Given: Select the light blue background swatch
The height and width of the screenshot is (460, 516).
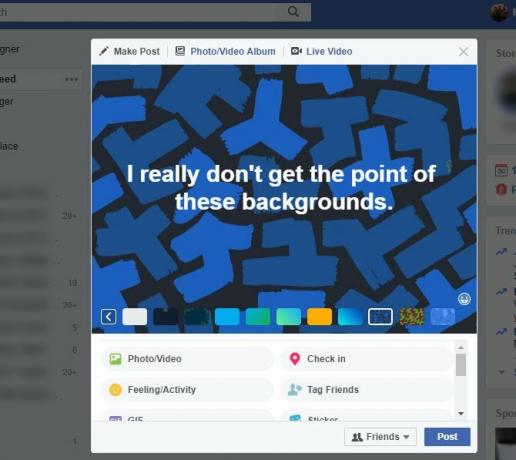Looking at the screenshot, I should pos(227,317).
